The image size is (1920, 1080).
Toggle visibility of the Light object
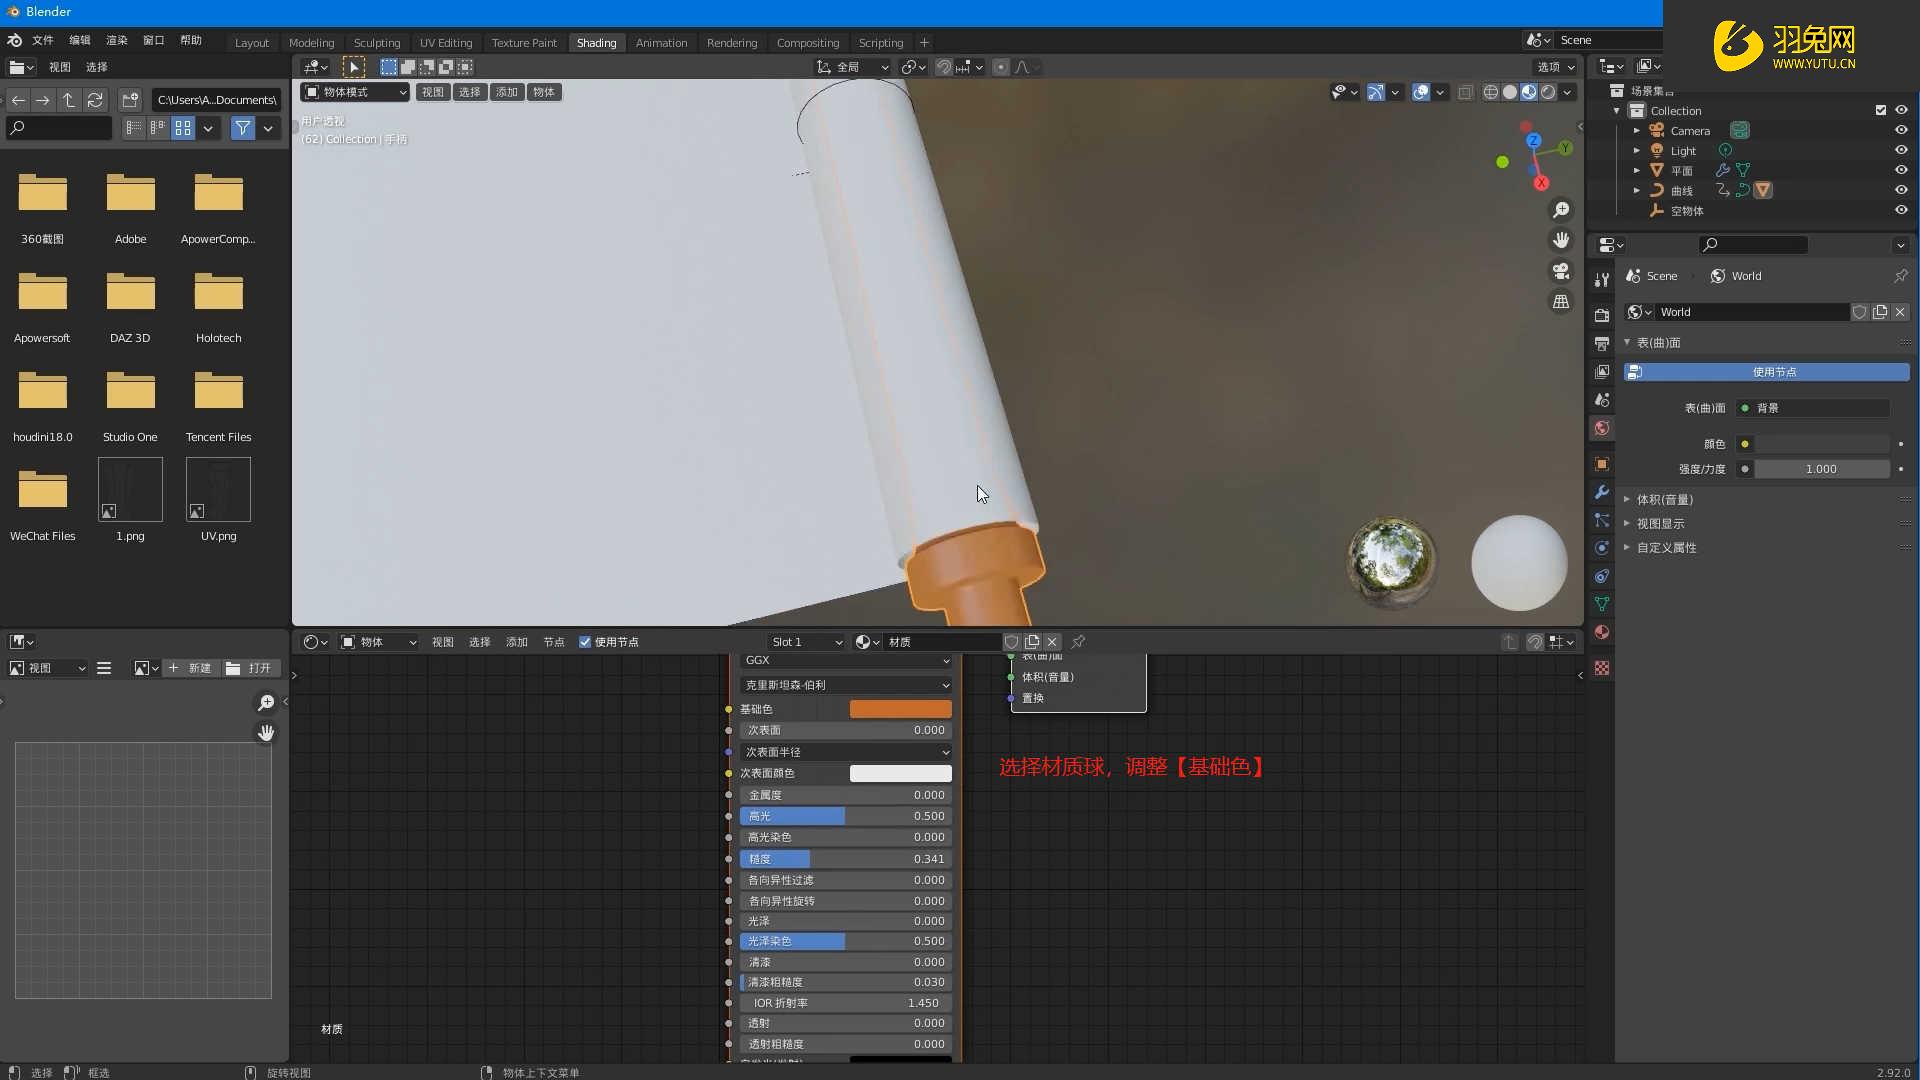coord(1902,149)
